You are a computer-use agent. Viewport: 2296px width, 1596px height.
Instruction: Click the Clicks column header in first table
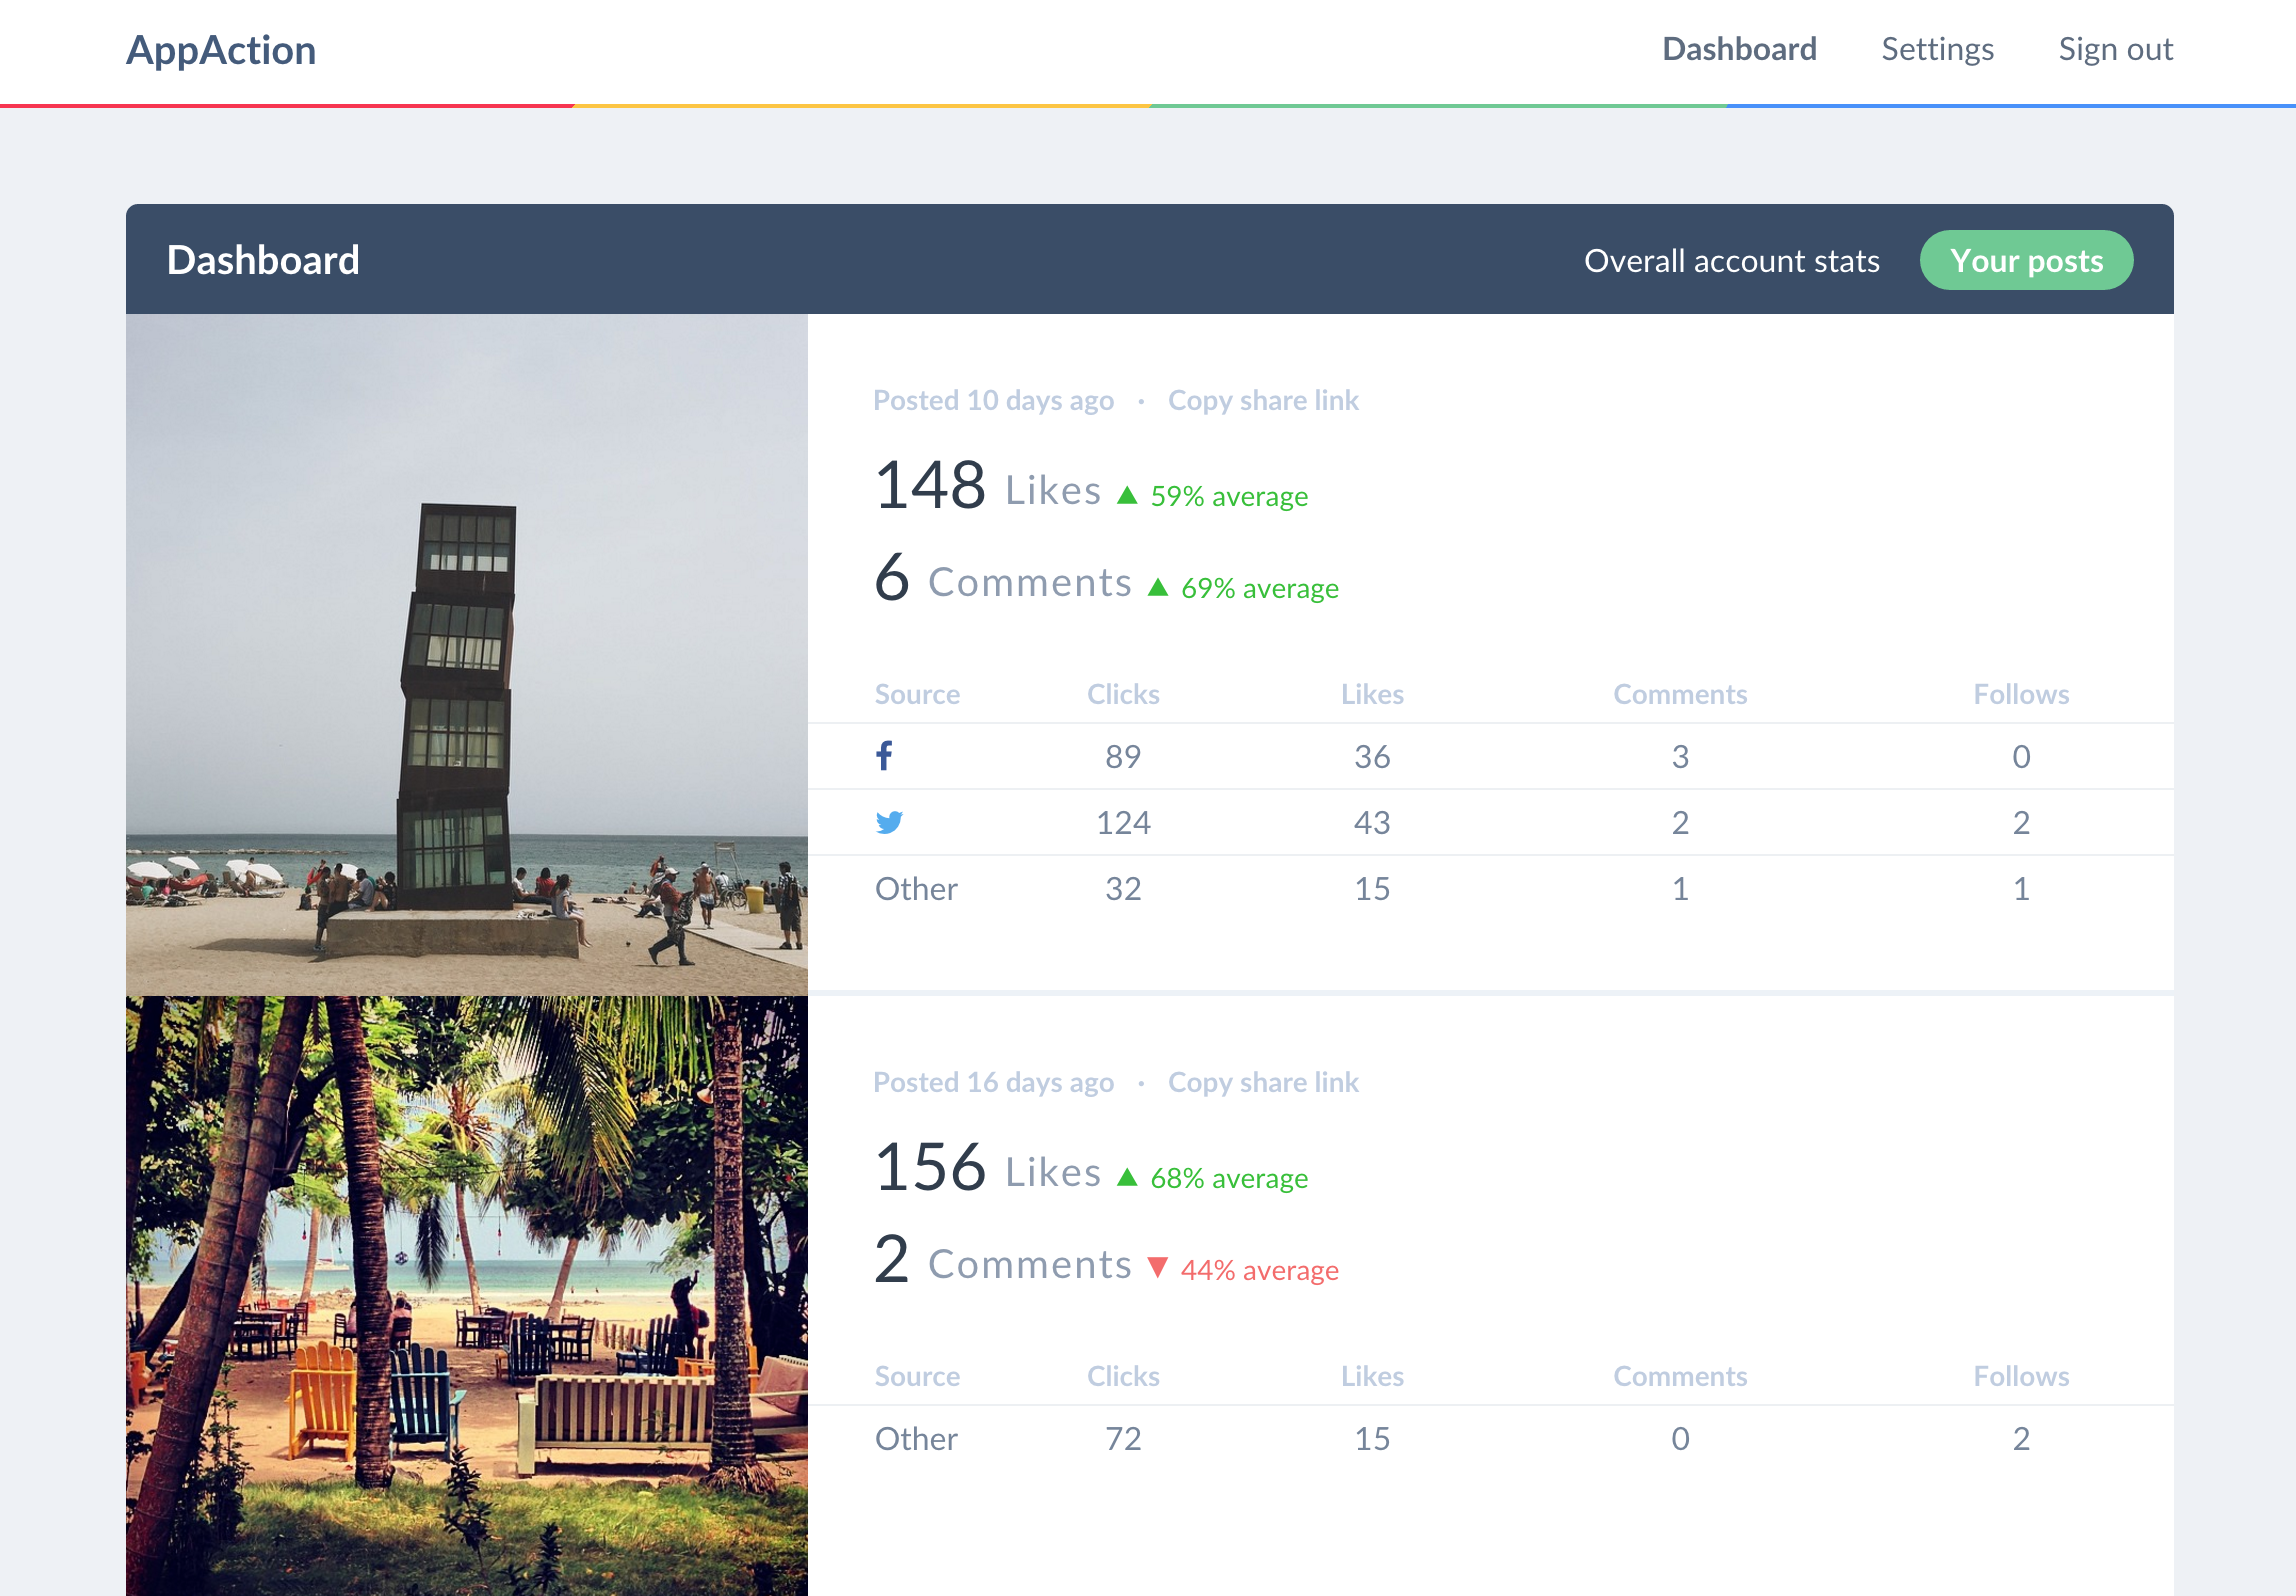click(x=1123, y=694)
